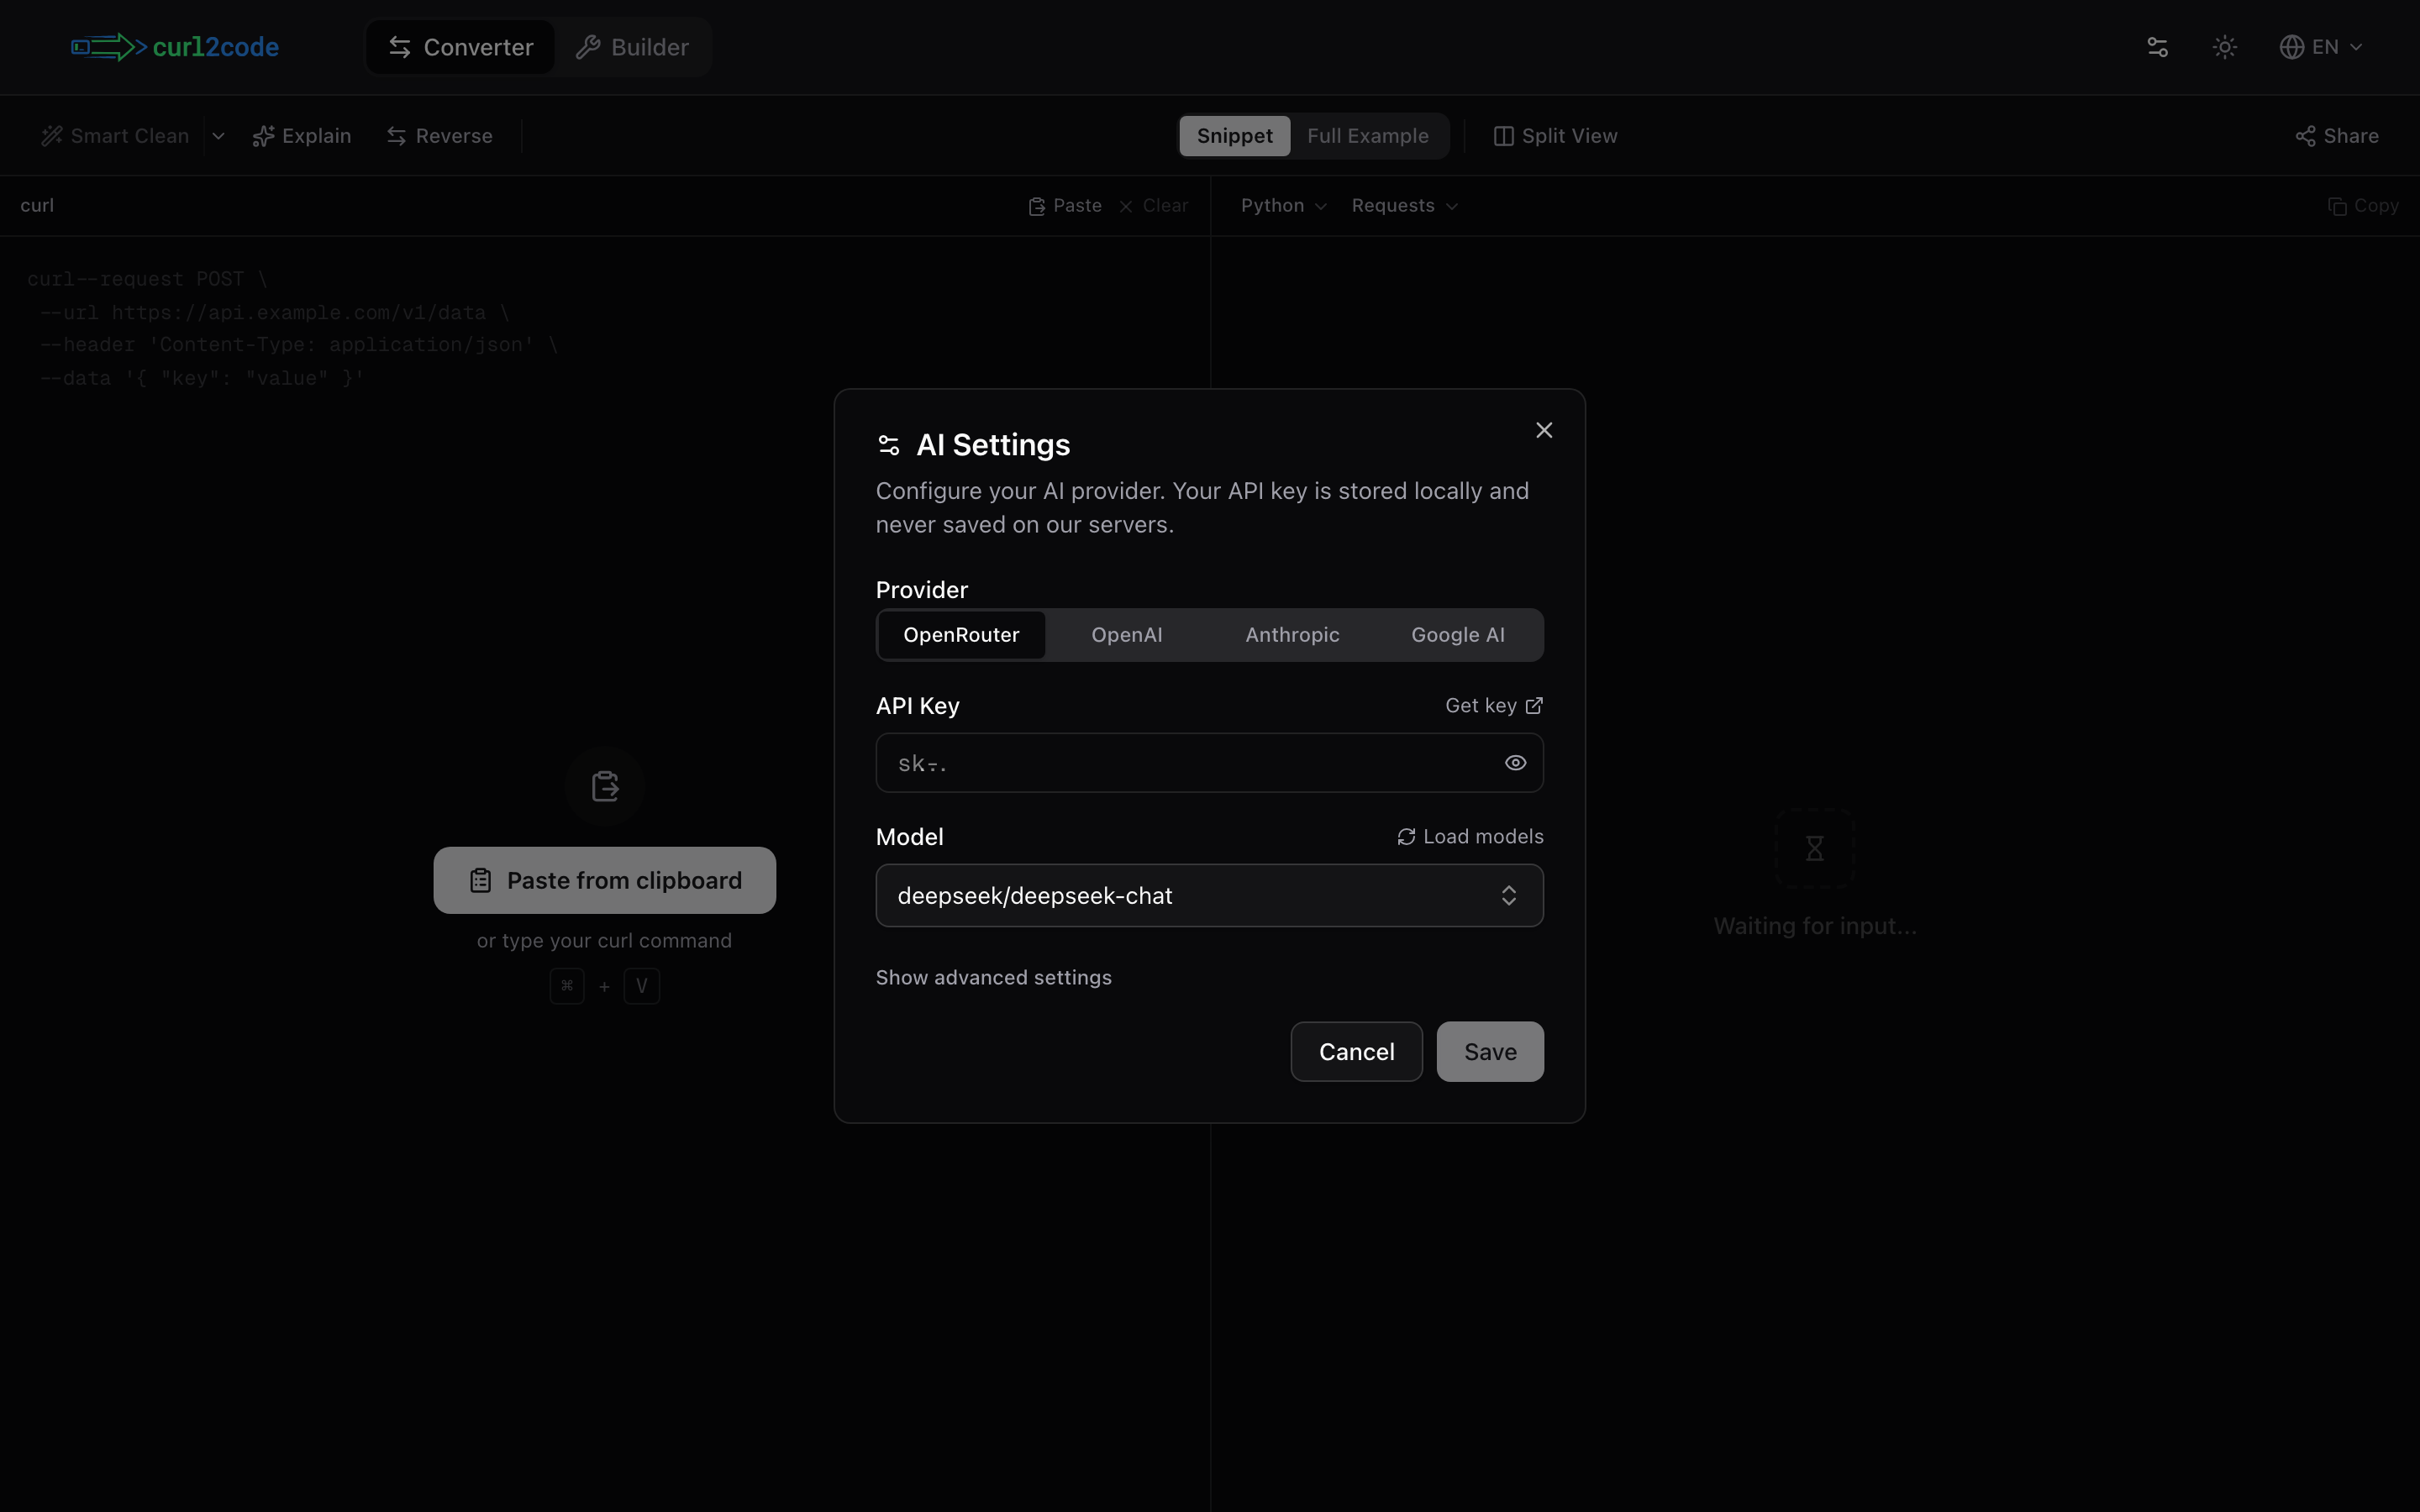Toggle Split View
Viewport: 2420px width, 1512px height.
pos(1555,136)
